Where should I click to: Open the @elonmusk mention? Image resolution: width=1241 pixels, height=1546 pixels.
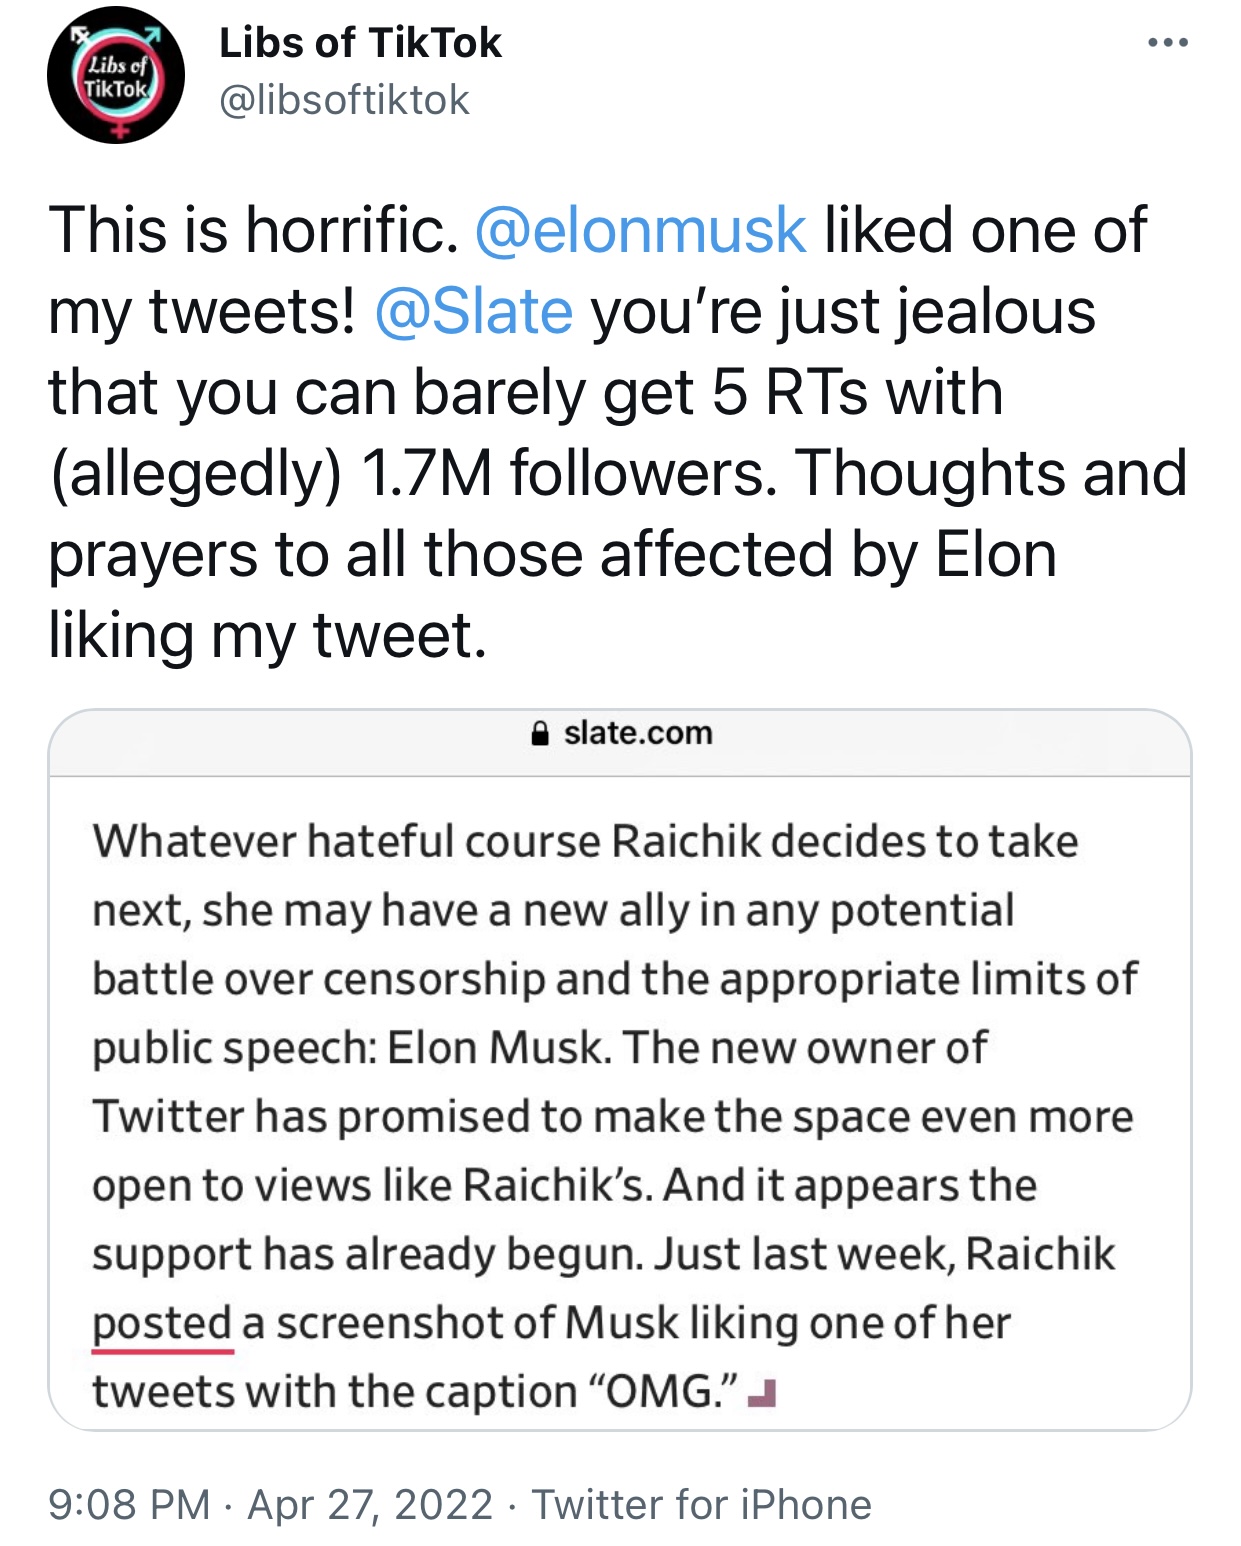pos(640,230)
